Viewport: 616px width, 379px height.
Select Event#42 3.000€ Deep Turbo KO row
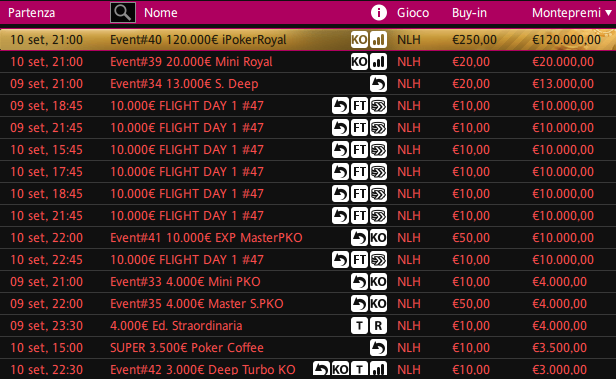pyautogui.click(x=308, y=369)
